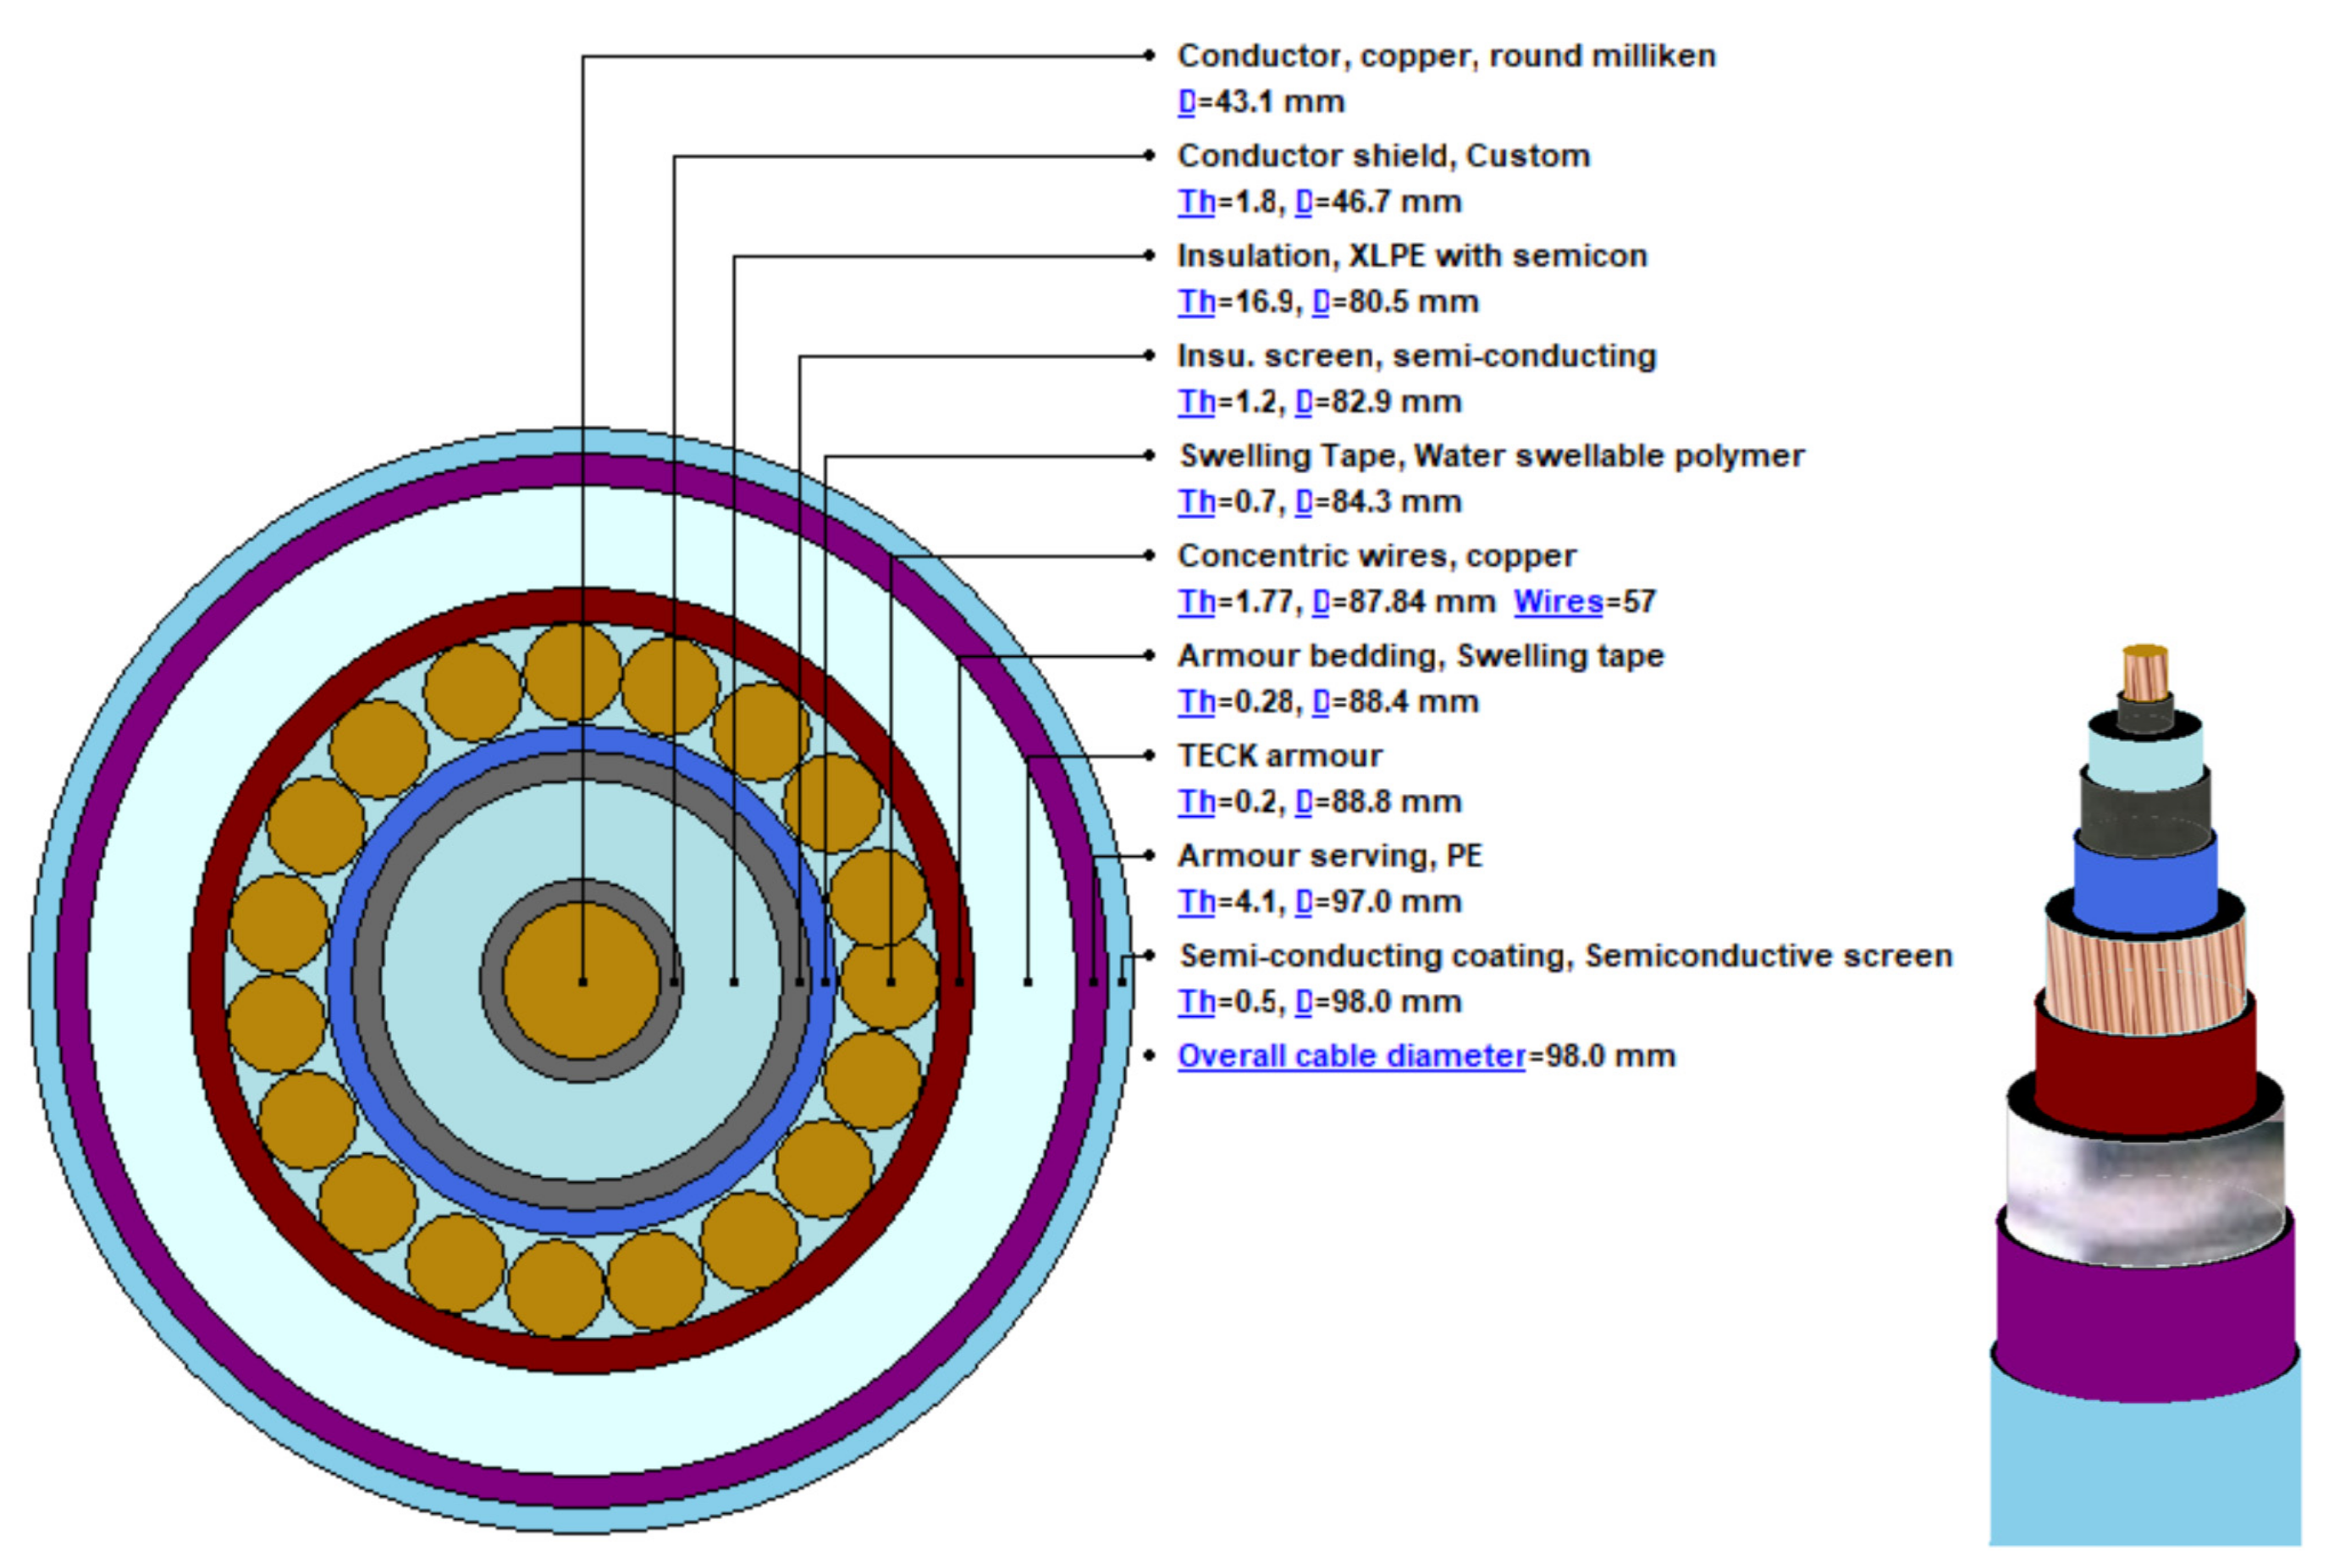Click the 3D stripped cable illustration
Screen dimensions: 2340x1568
pyautogui.click(x=2145, y=1100)
